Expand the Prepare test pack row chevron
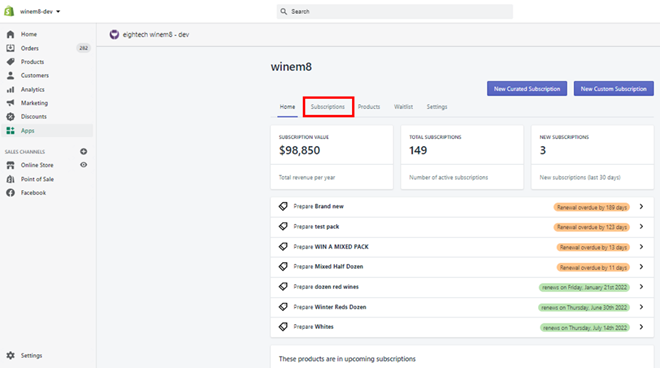Image resolution: width=660 pixels, height=368 pixels. 641,227
